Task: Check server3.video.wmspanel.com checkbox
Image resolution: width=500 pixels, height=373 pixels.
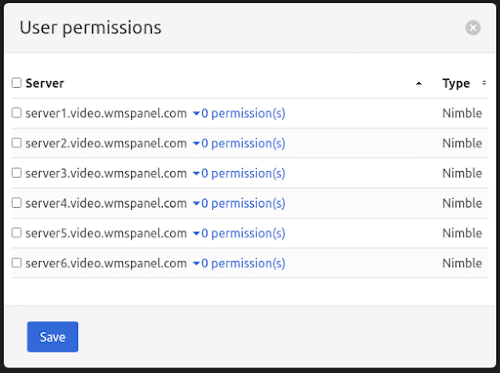Action: click(x=17, y=173)
